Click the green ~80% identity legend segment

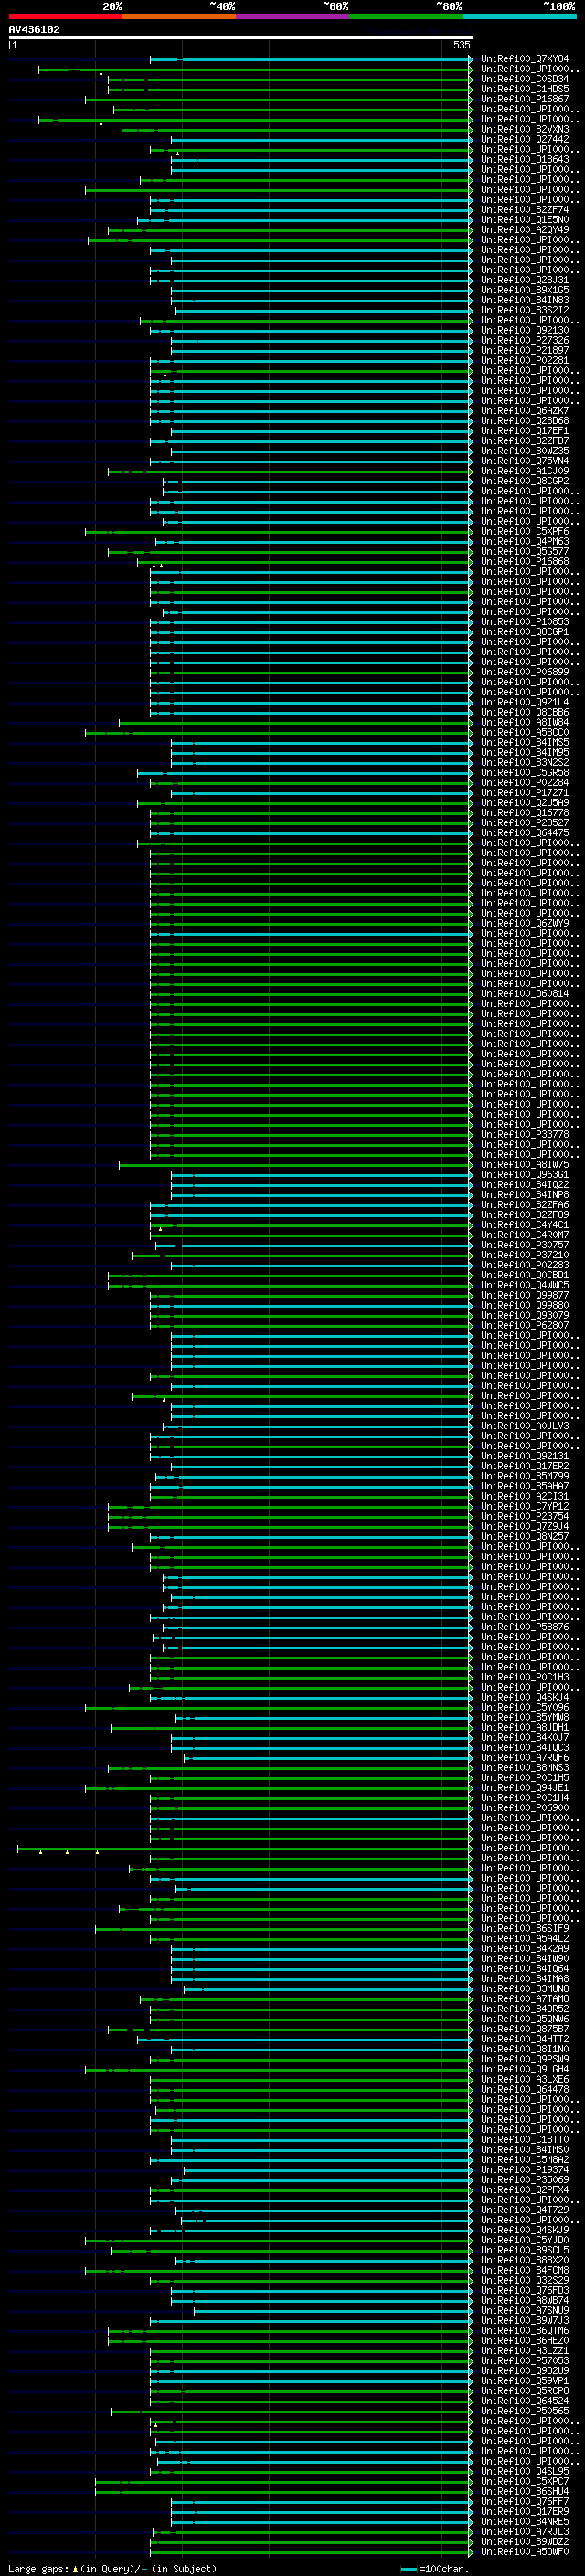(x=406, y=16)
